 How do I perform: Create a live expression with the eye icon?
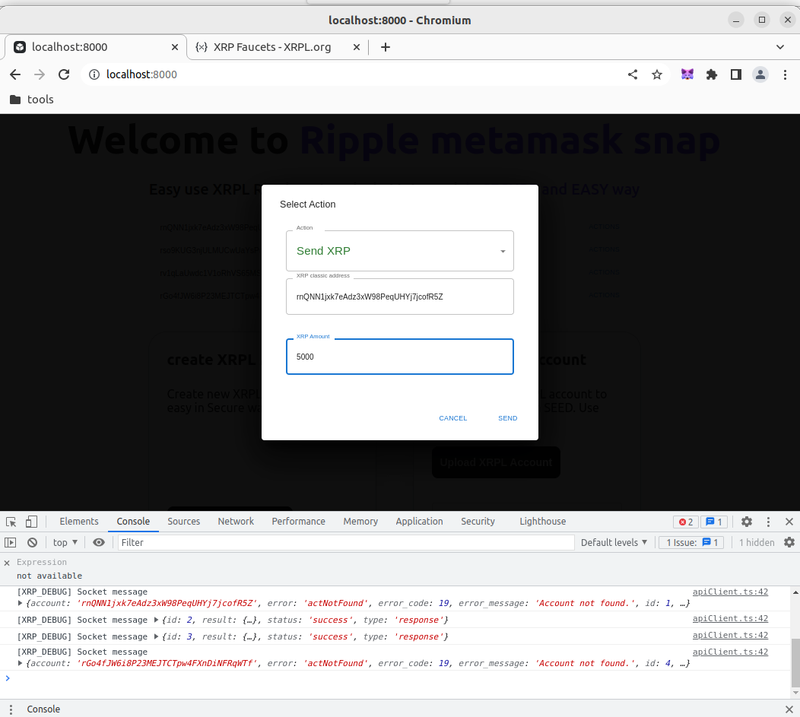point(98,542)
